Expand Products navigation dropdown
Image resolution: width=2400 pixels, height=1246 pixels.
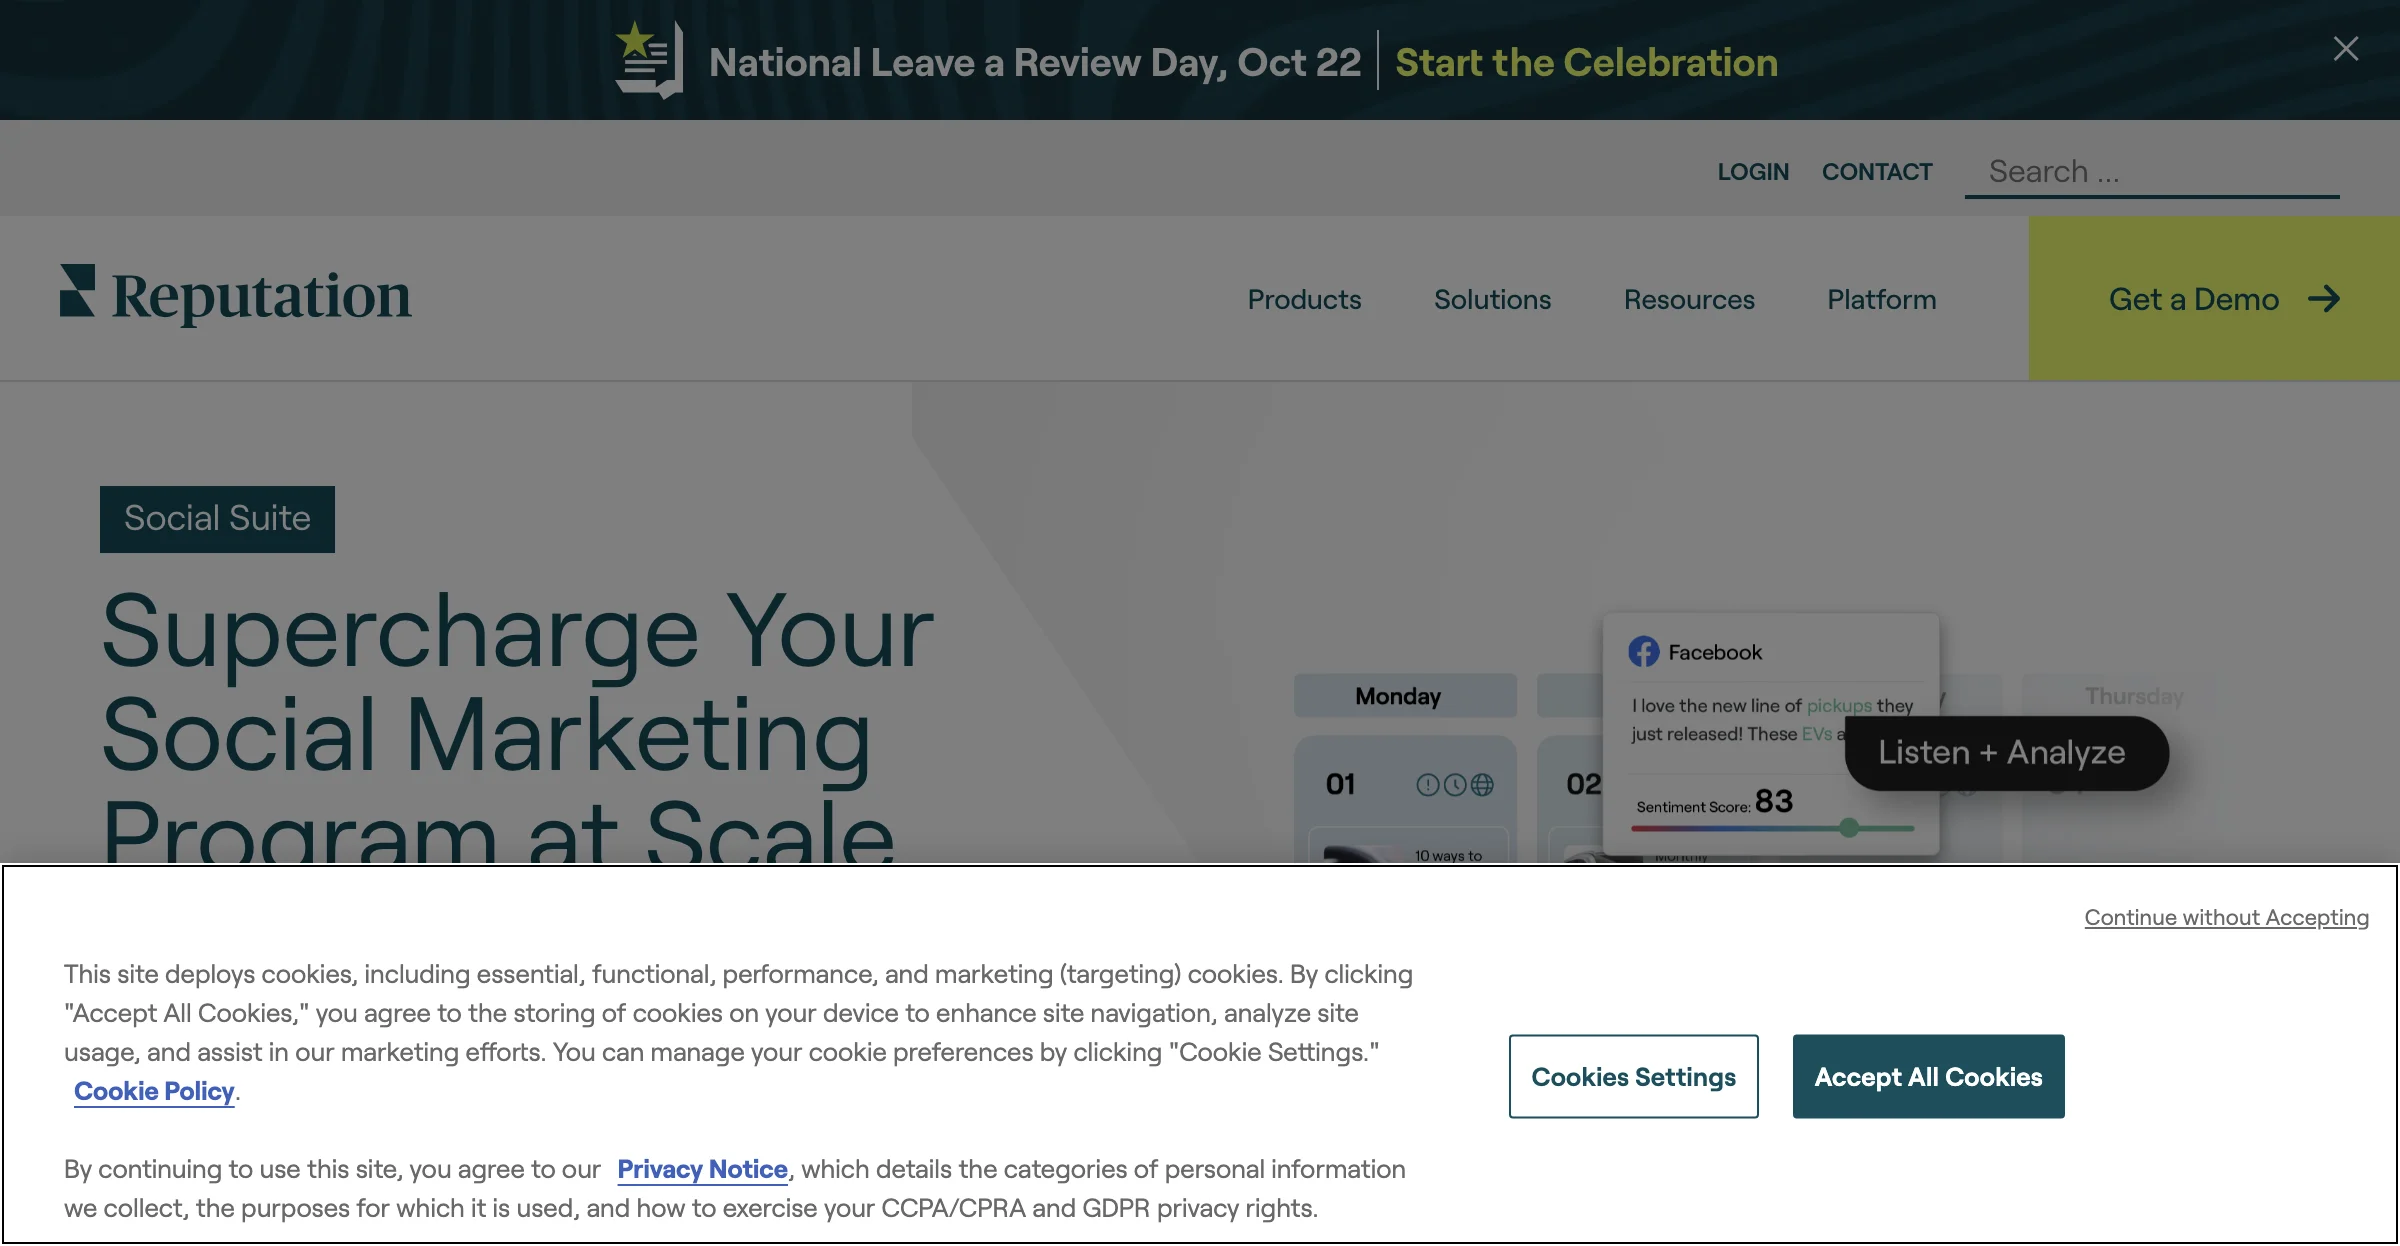[1303, 297]
